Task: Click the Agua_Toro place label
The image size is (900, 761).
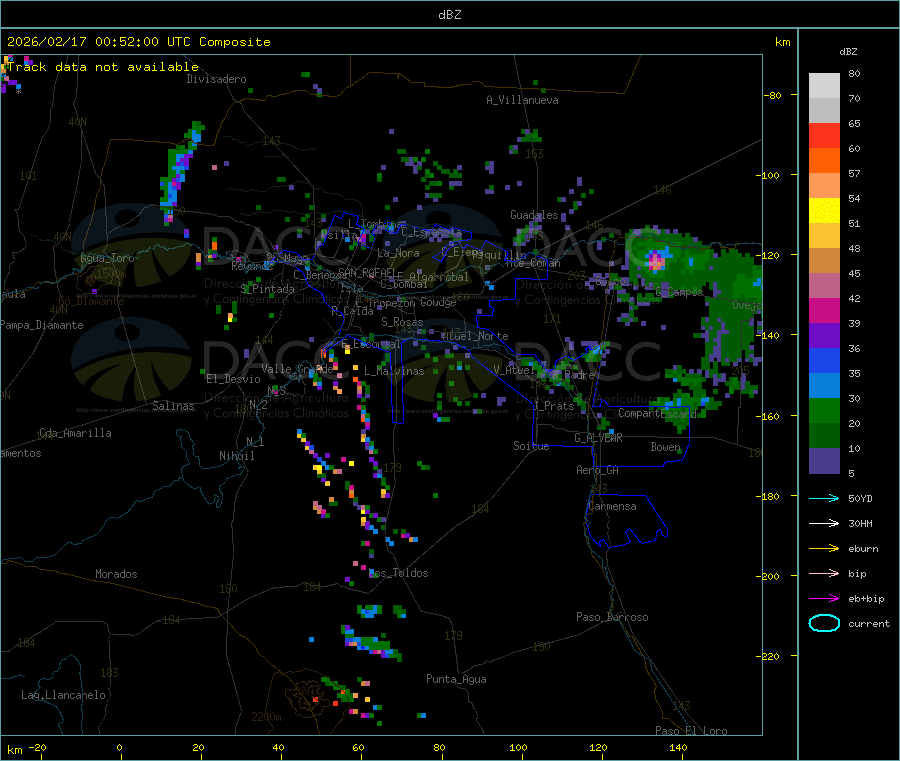Action: tap(107, 258)
